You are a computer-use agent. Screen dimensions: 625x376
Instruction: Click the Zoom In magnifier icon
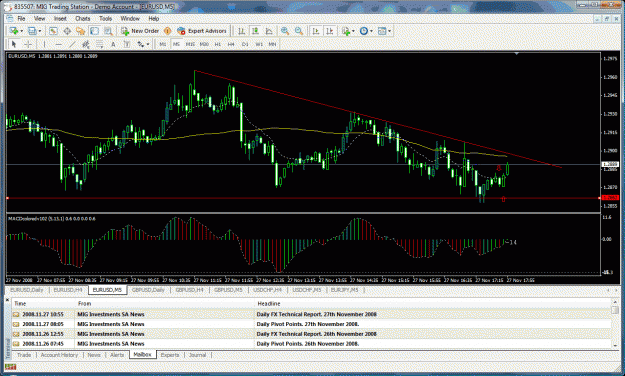pos(285,31)
